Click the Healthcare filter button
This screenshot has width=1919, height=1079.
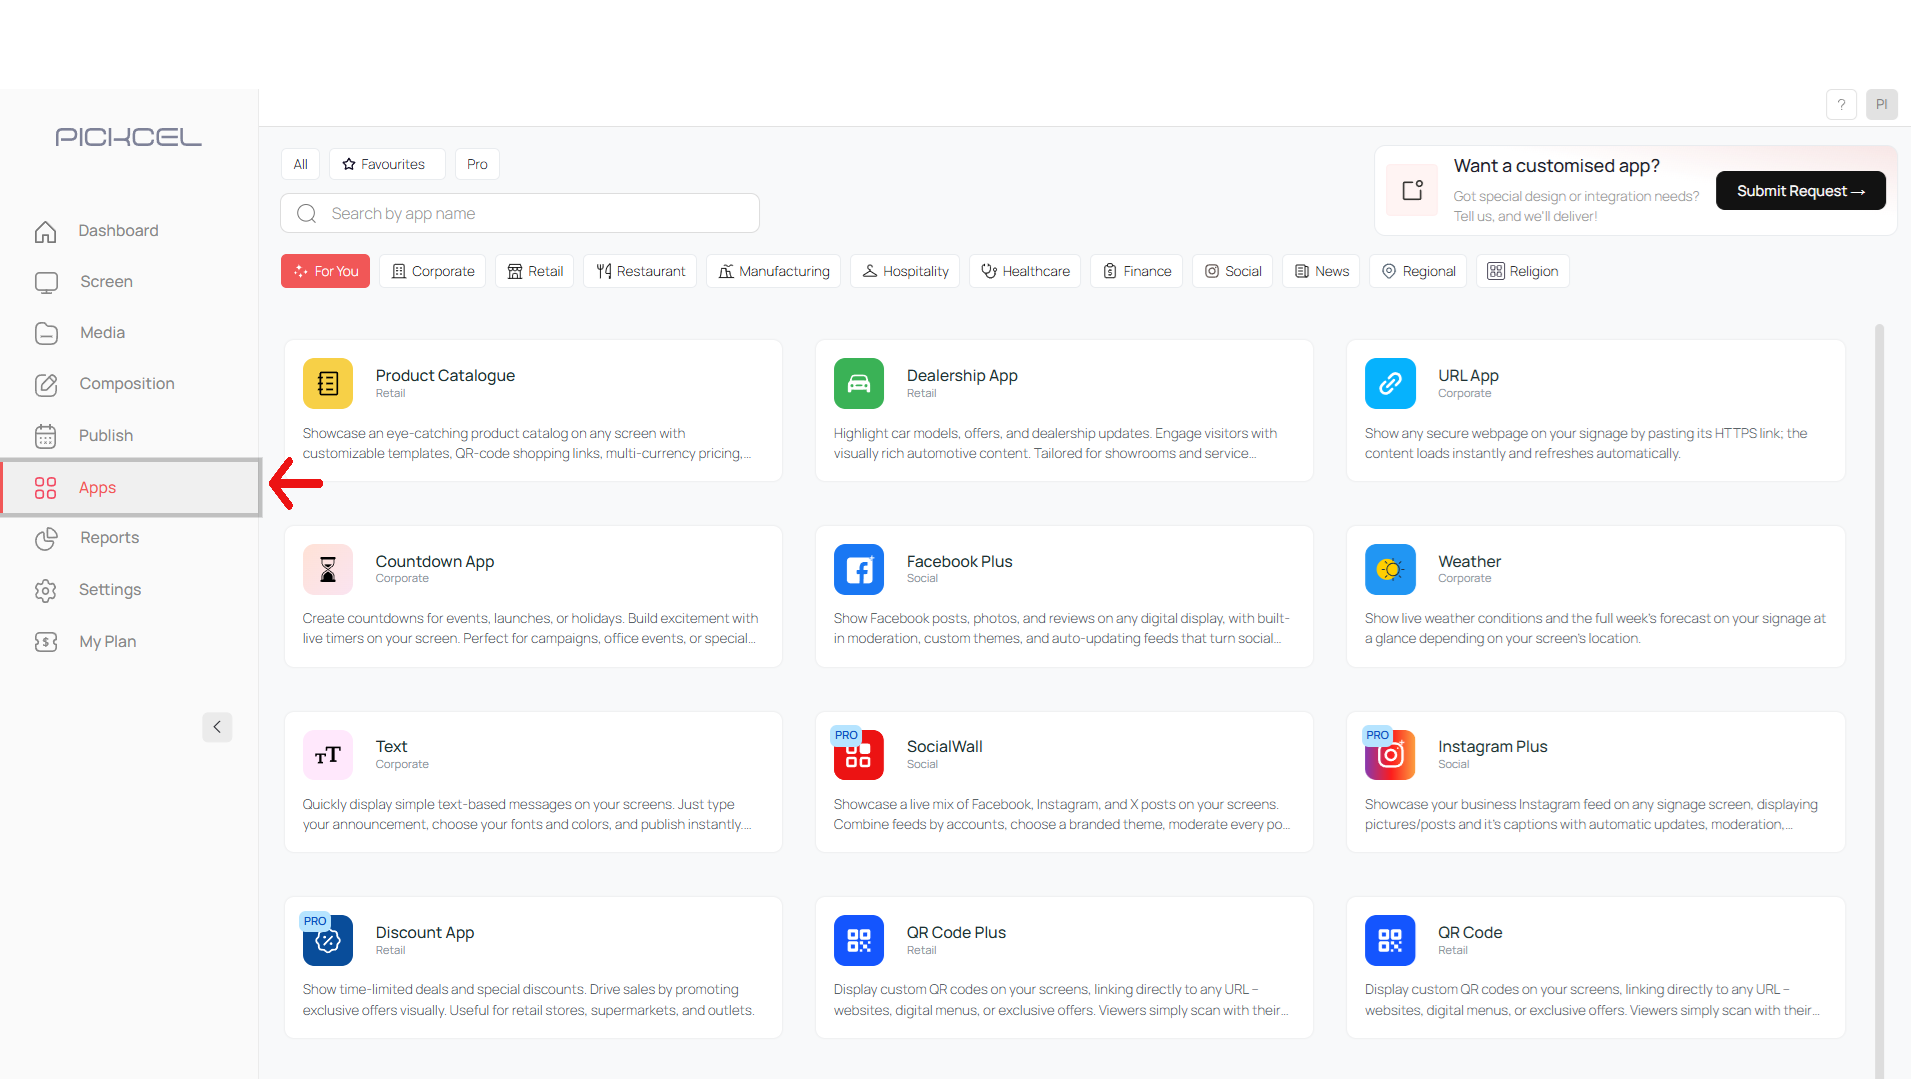[1024, 271]
